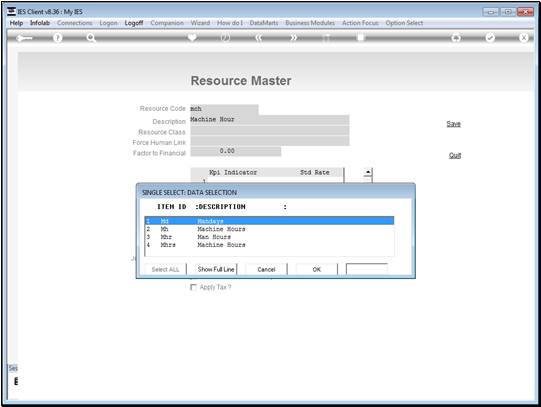Click the key icon in the toolbar
This screenshot has height=407, width=541.
click(x=24, y=38)
